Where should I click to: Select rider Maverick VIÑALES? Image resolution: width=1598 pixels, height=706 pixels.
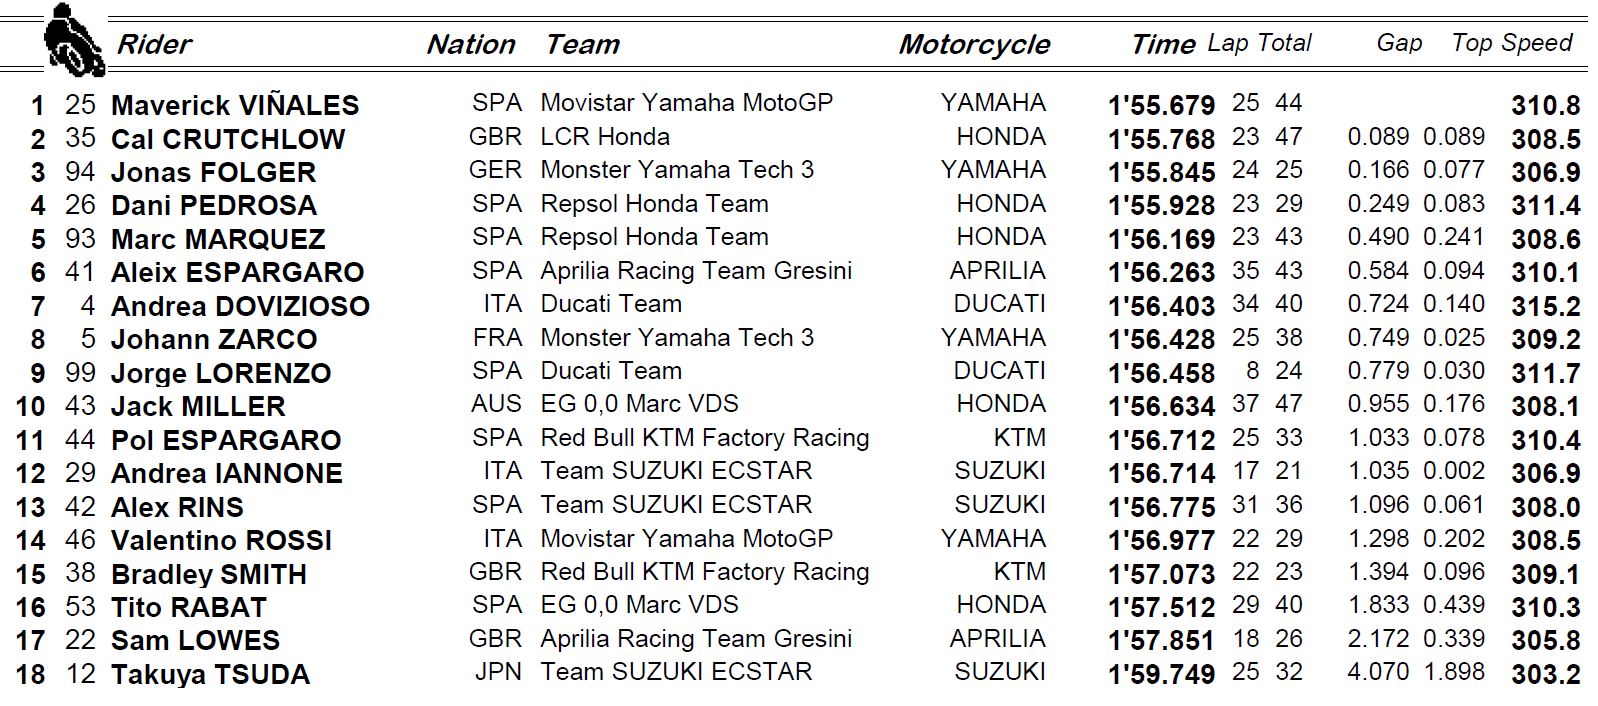pos(235,105)
